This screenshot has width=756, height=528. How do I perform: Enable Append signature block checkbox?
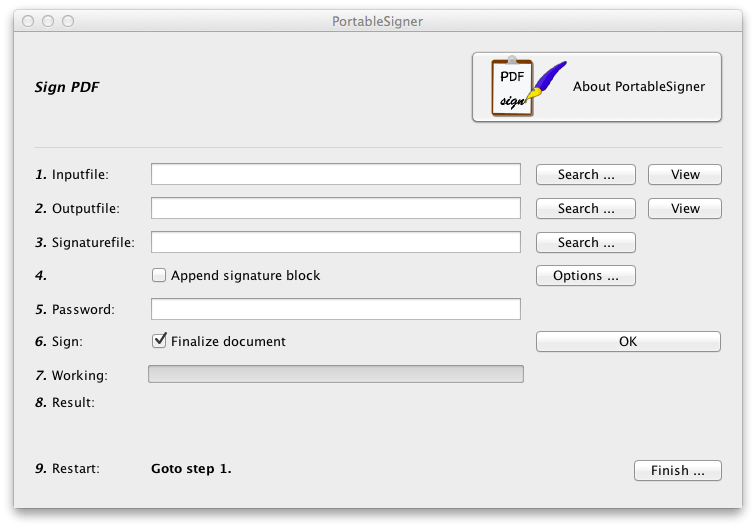click(159, 275)
